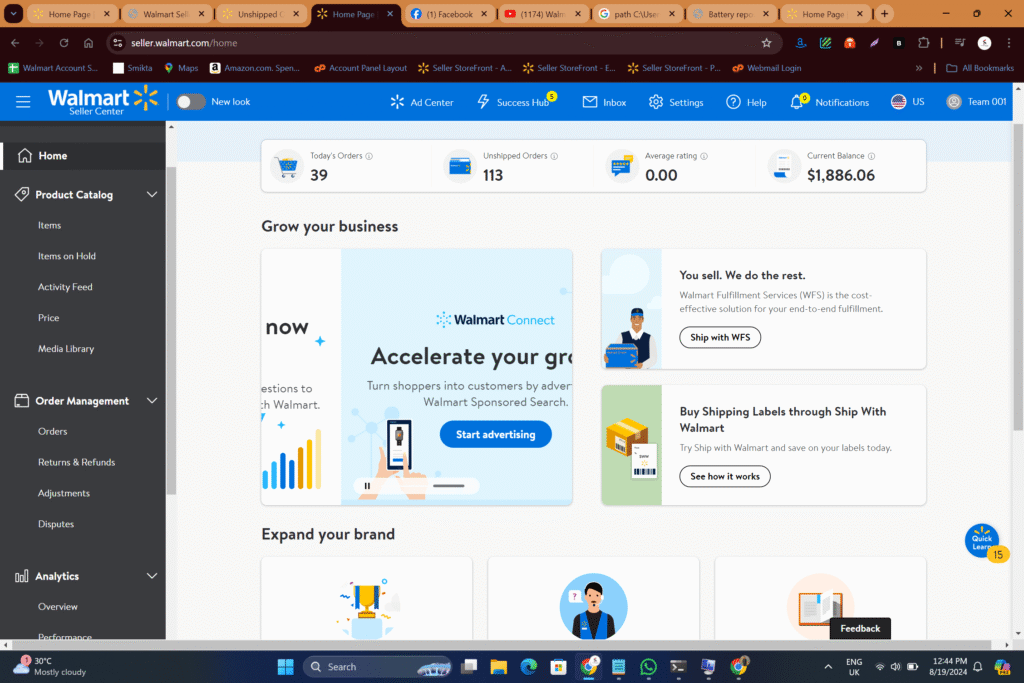Screen dimensions: 1024x683
Task: Click the Current Balance info icon
Action: pos(871,156)
